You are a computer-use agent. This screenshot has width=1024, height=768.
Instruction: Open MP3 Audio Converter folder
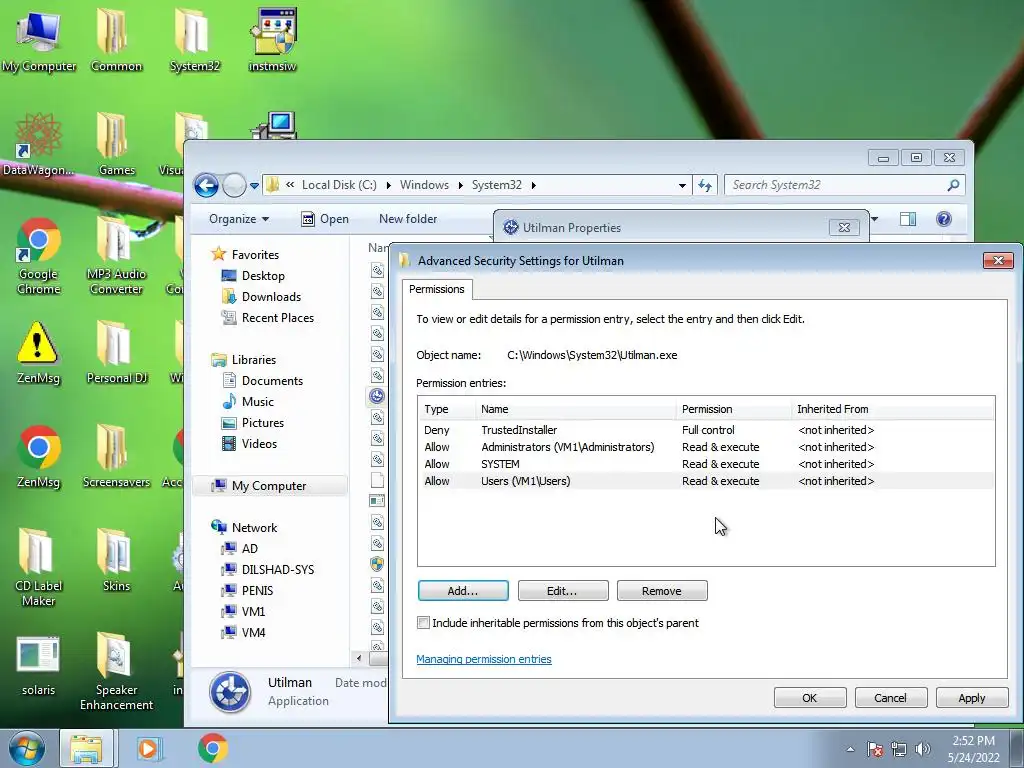116,256
